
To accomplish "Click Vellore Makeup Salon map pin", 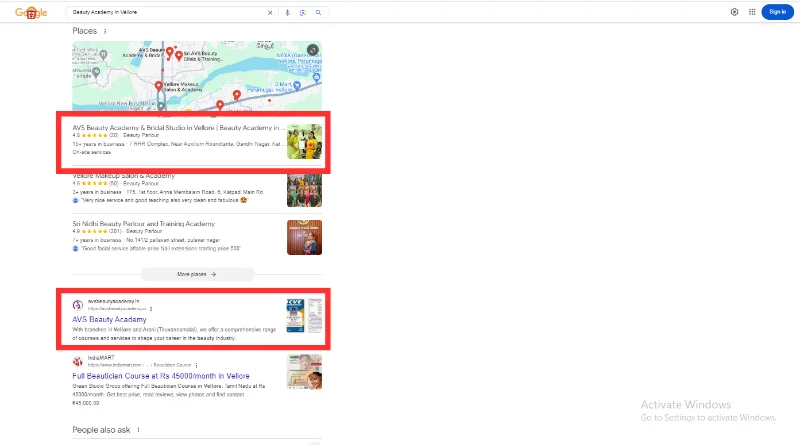I will coord(159,86).
